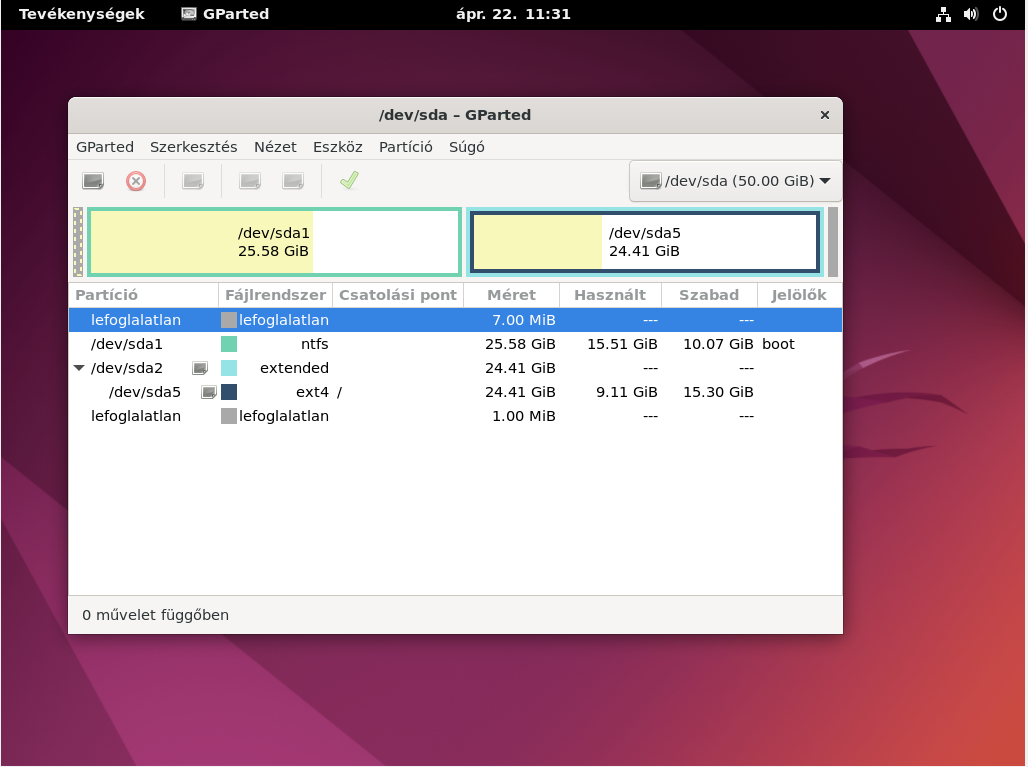The width and height of the screenshot is (1028, 767).
Task: Click the GParted app indicator in top bar
Action: [x=225, y=14]
